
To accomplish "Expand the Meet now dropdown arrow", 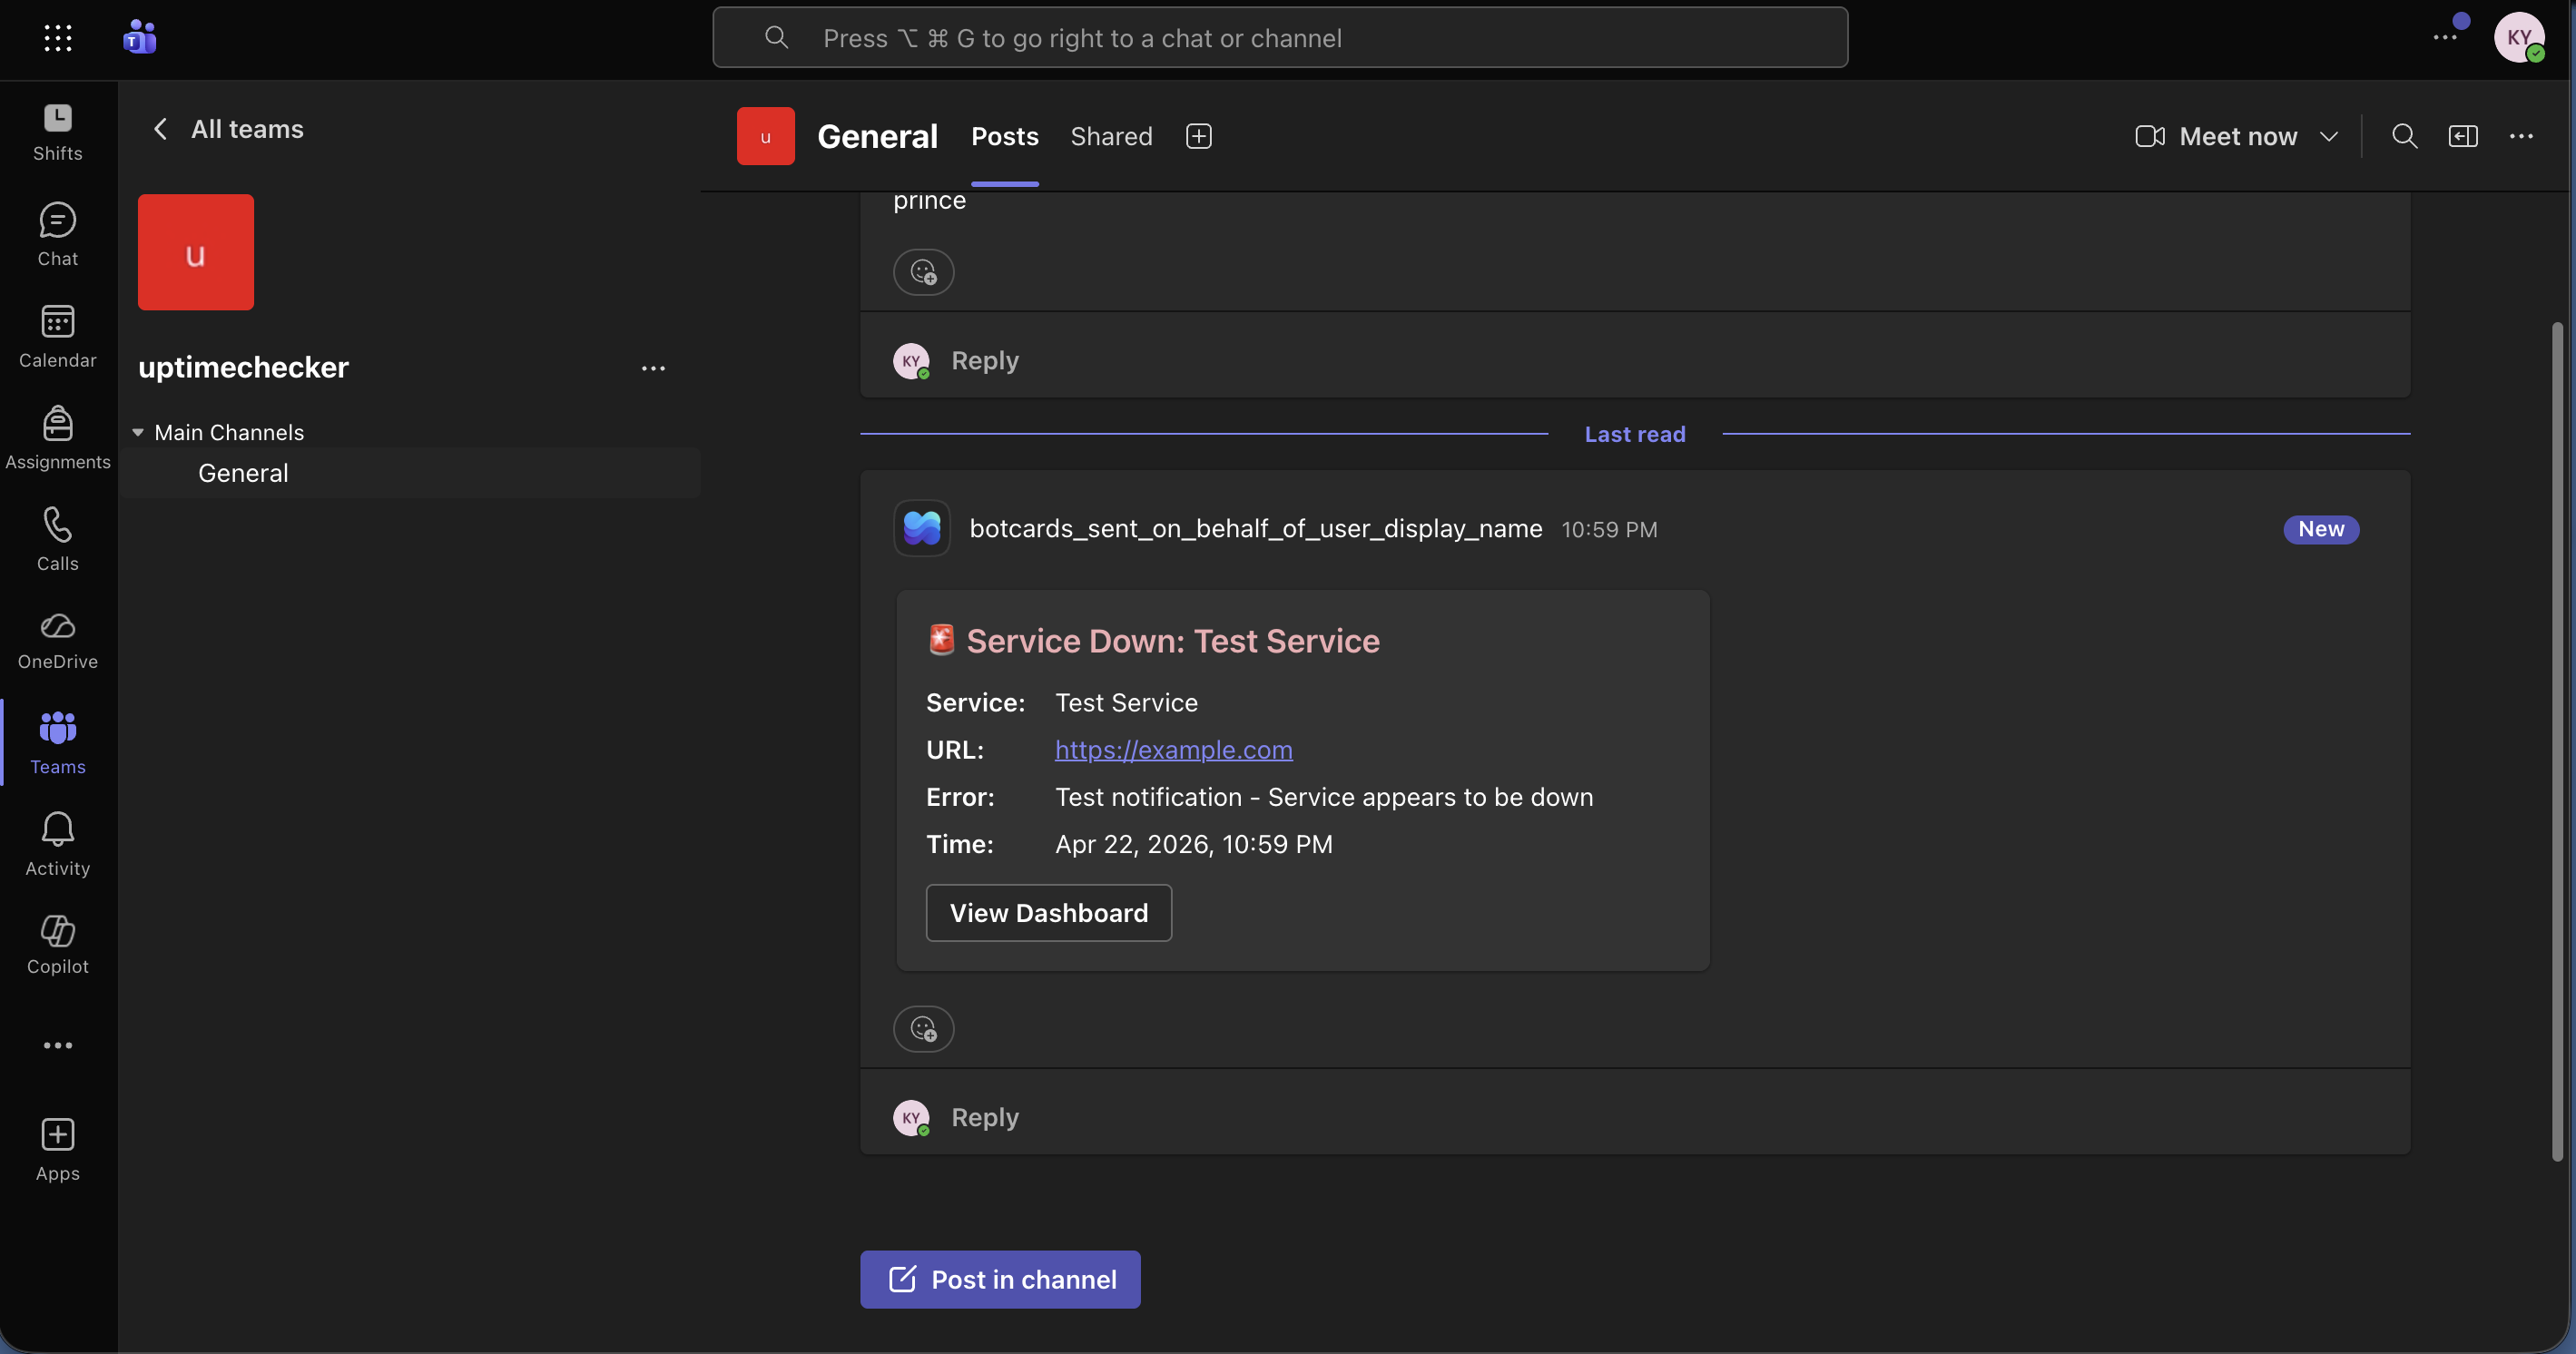I will click(x=2329, y=136).
